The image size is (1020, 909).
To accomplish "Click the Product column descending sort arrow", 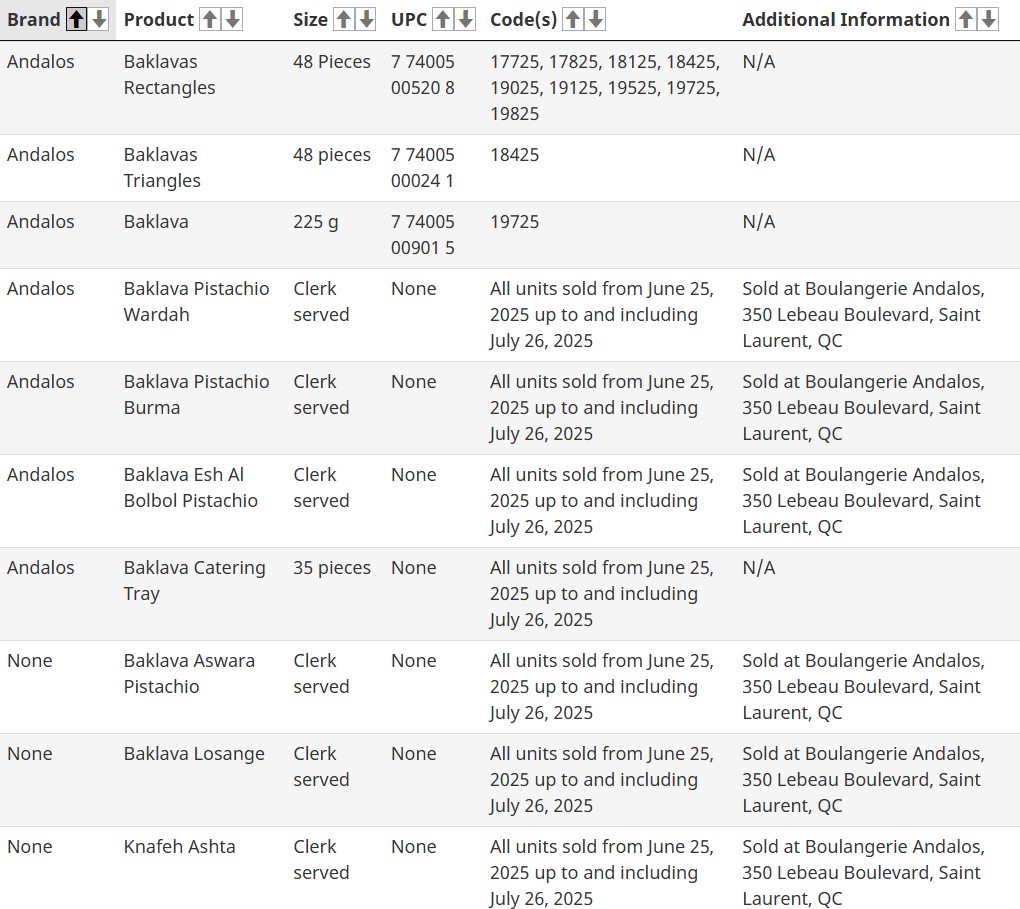I will [232, 19].
